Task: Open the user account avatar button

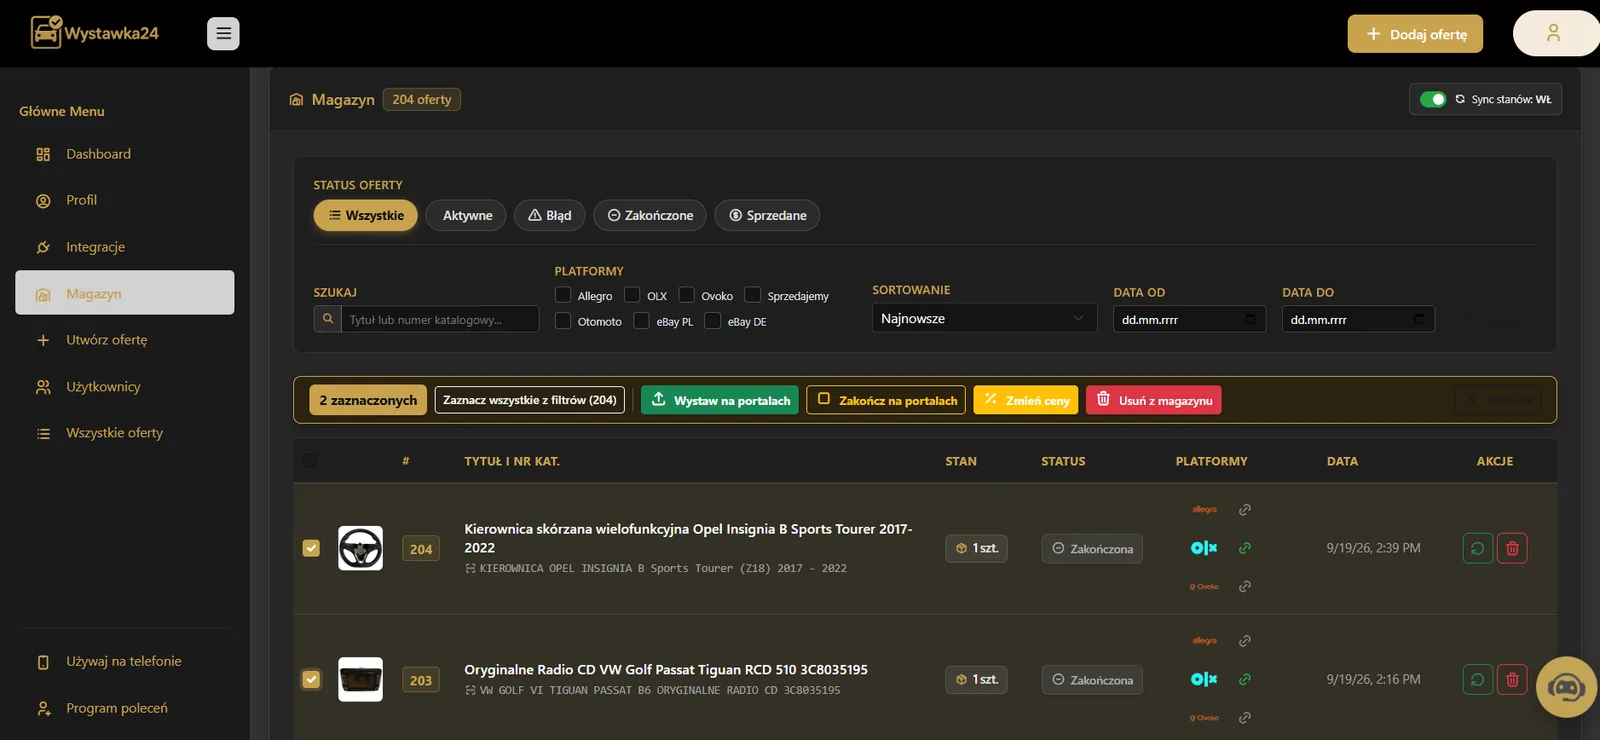Action: click(x=1553, y=33)
